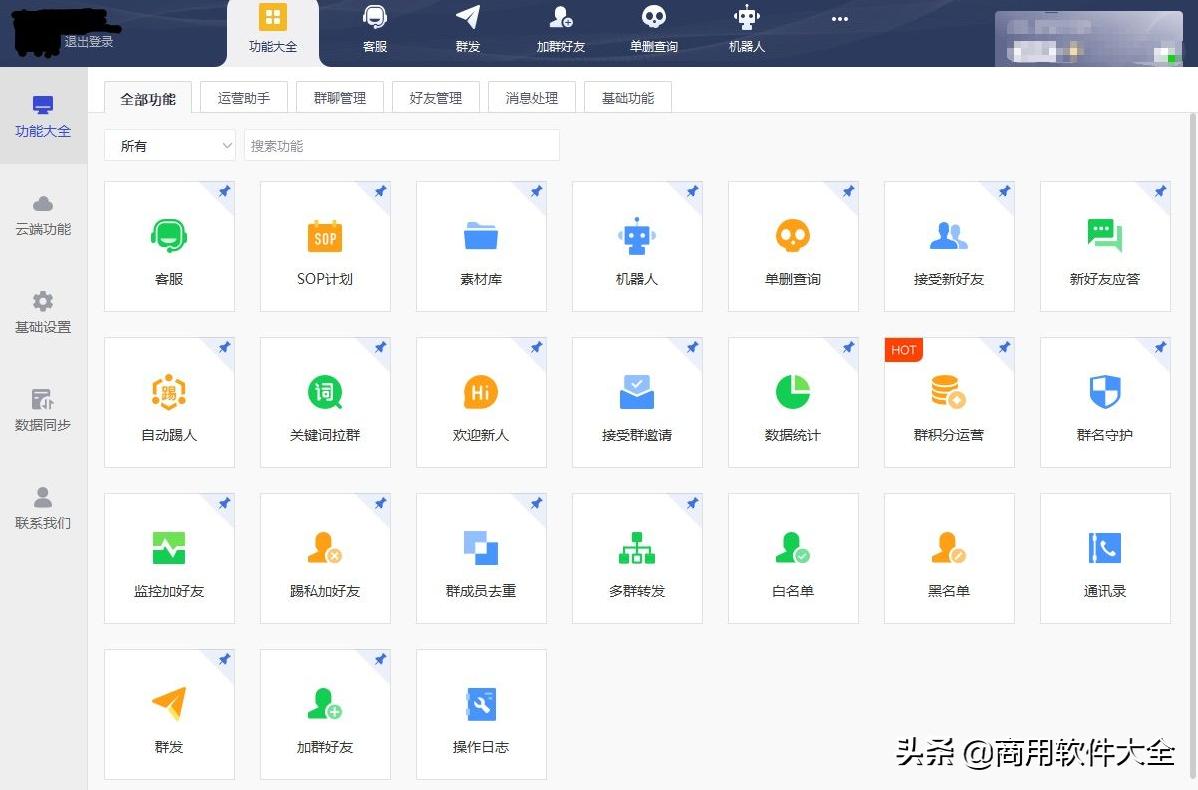
Task: Click 退出登录 to log out
Action: (89, 41)
